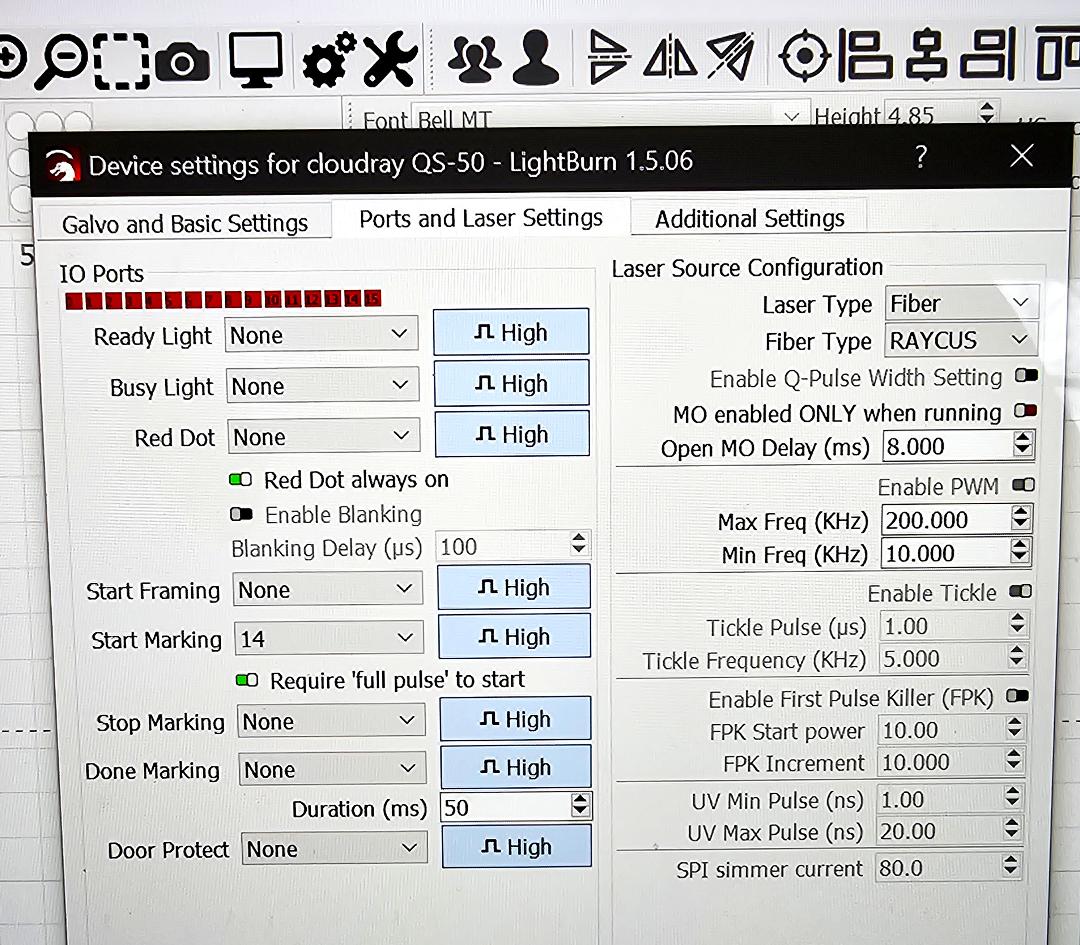Click the camera capture icon in toolbar
1080x945 pixels.
[x=182, y=62]
